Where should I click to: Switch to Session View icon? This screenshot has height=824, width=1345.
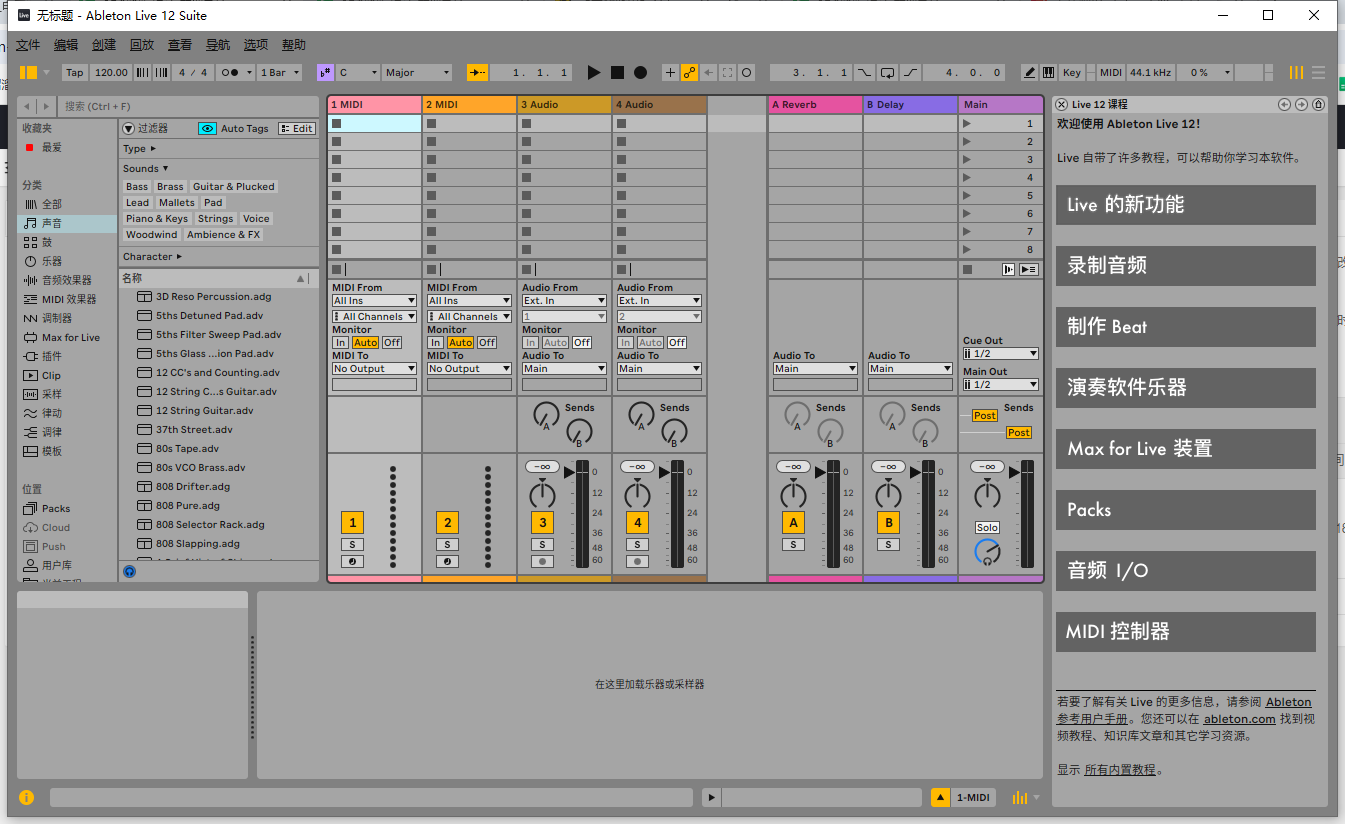(x=1297, y=73)
